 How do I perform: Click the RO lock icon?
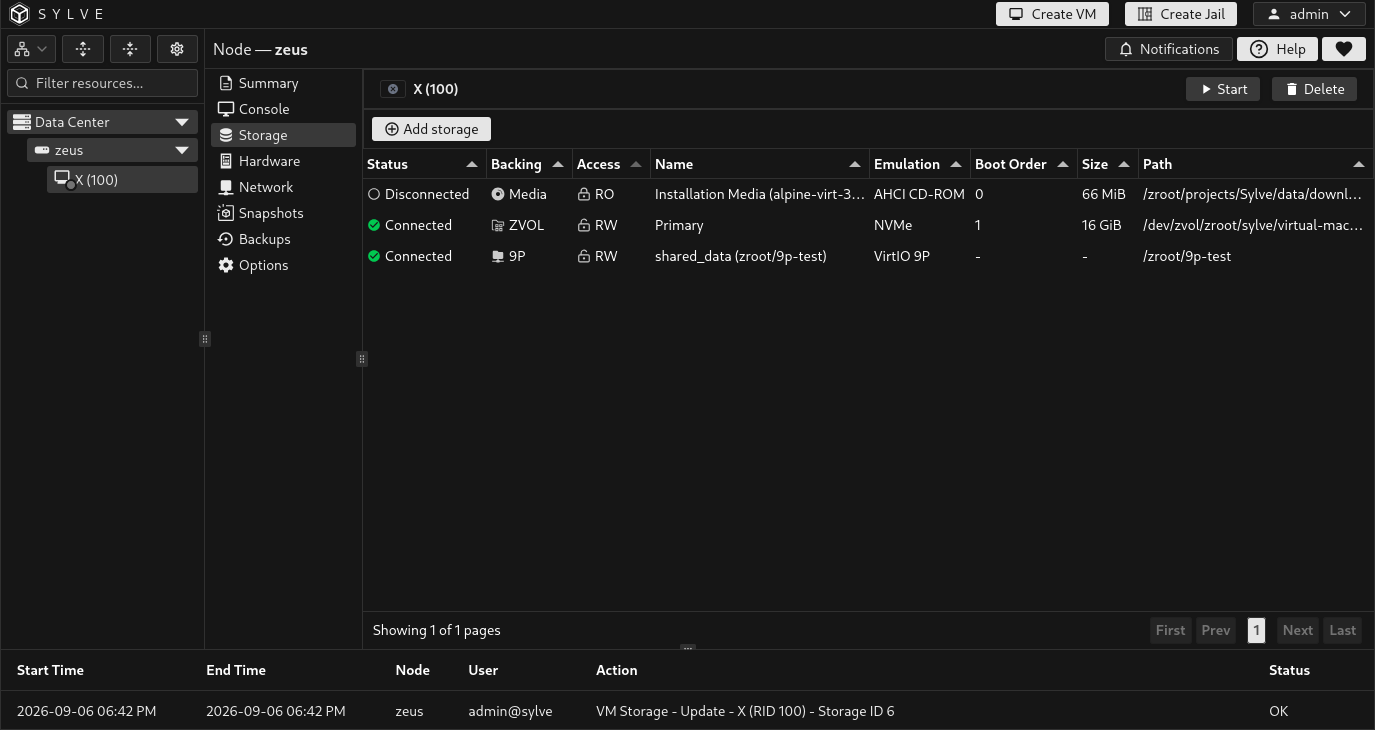(584, 195)
